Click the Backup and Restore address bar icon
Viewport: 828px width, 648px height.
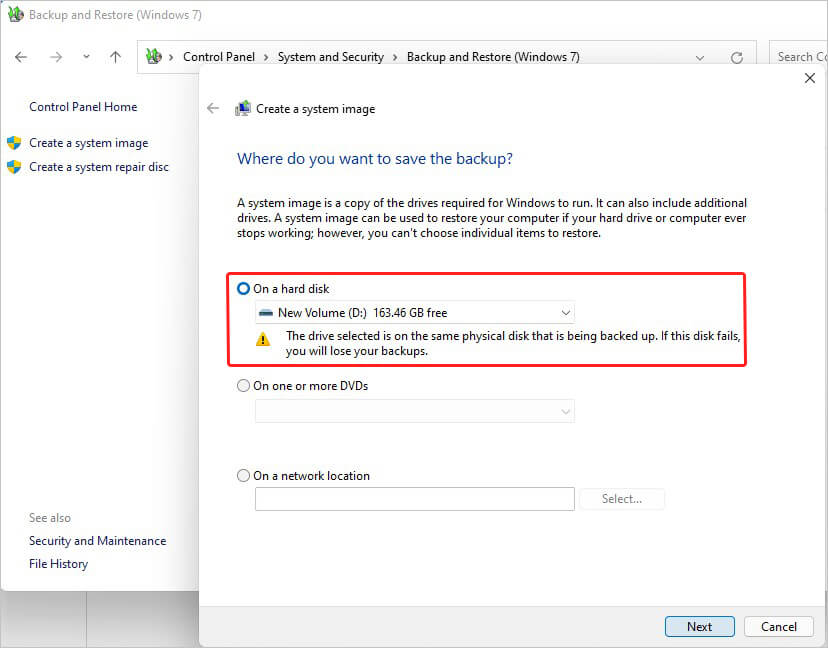[x=154, y=56]
